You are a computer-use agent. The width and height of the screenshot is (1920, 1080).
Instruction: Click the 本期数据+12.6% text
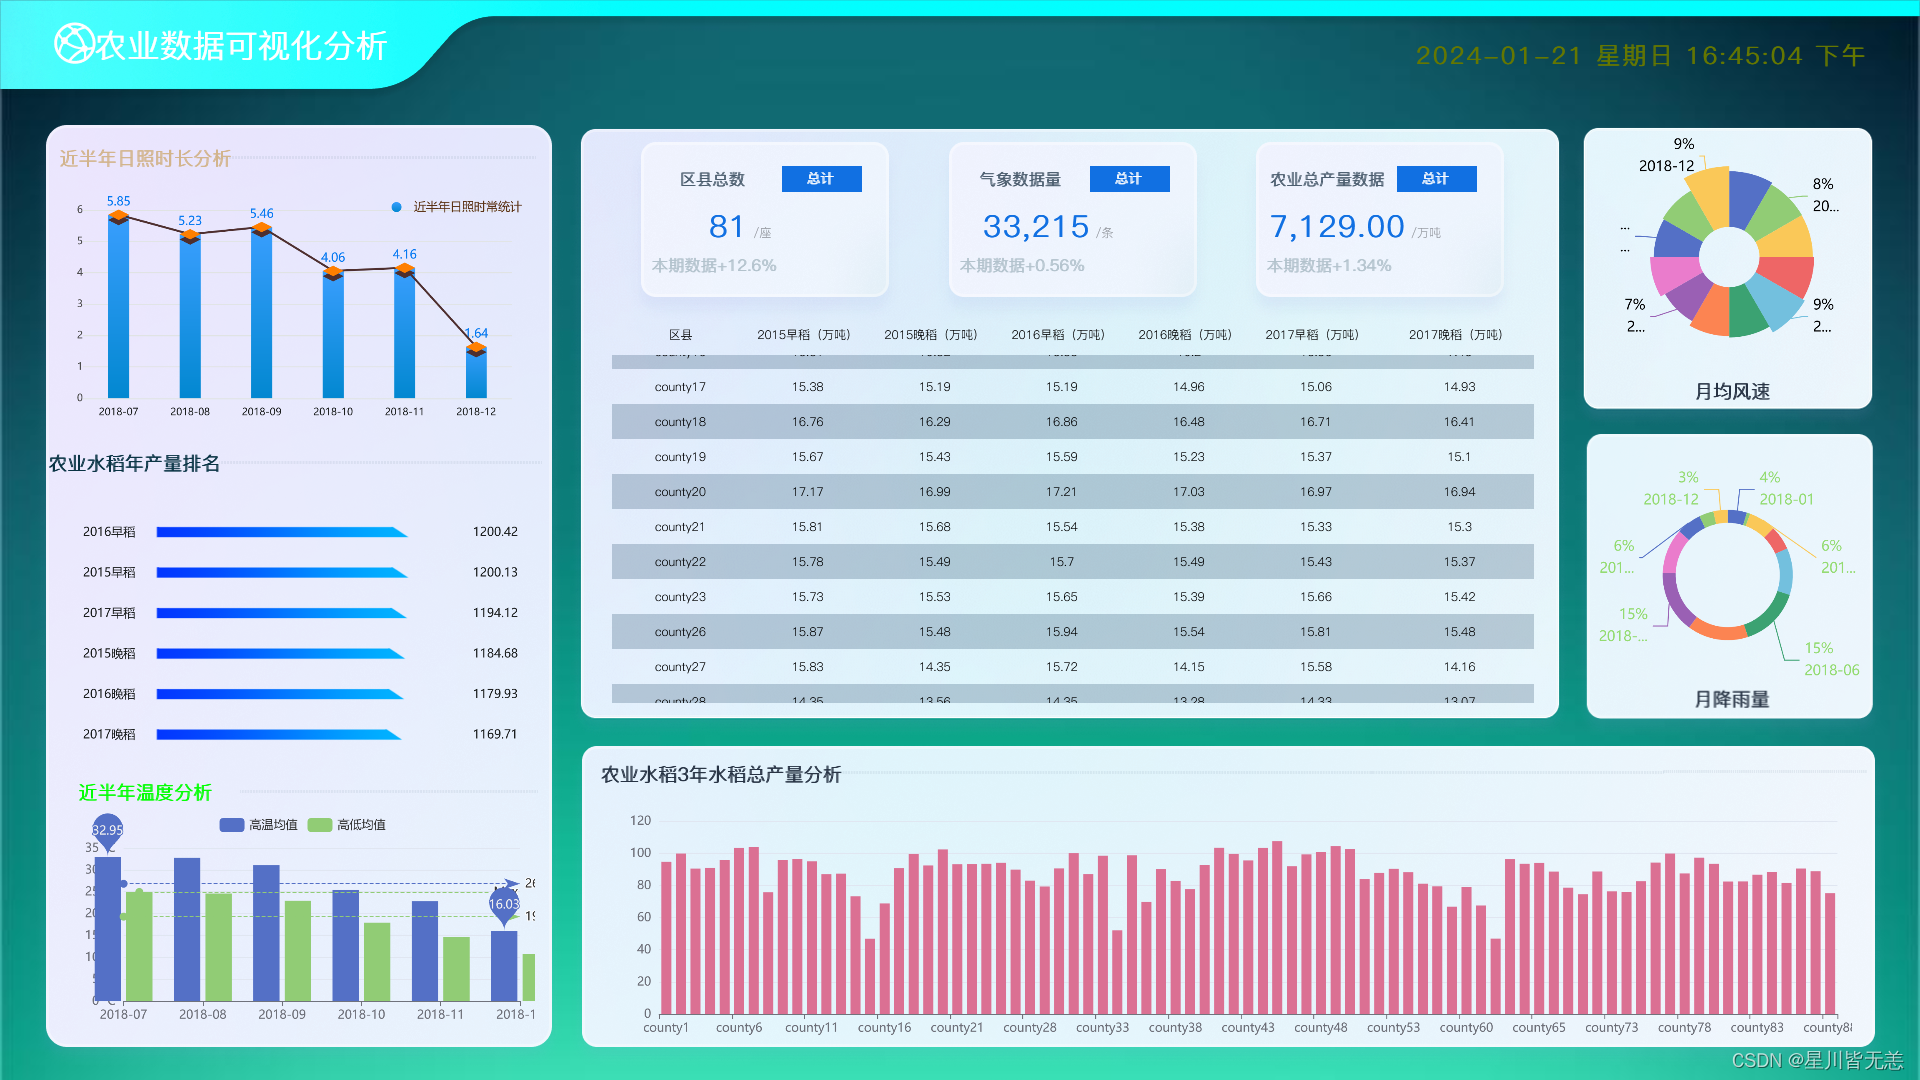(x=714, y=266)
